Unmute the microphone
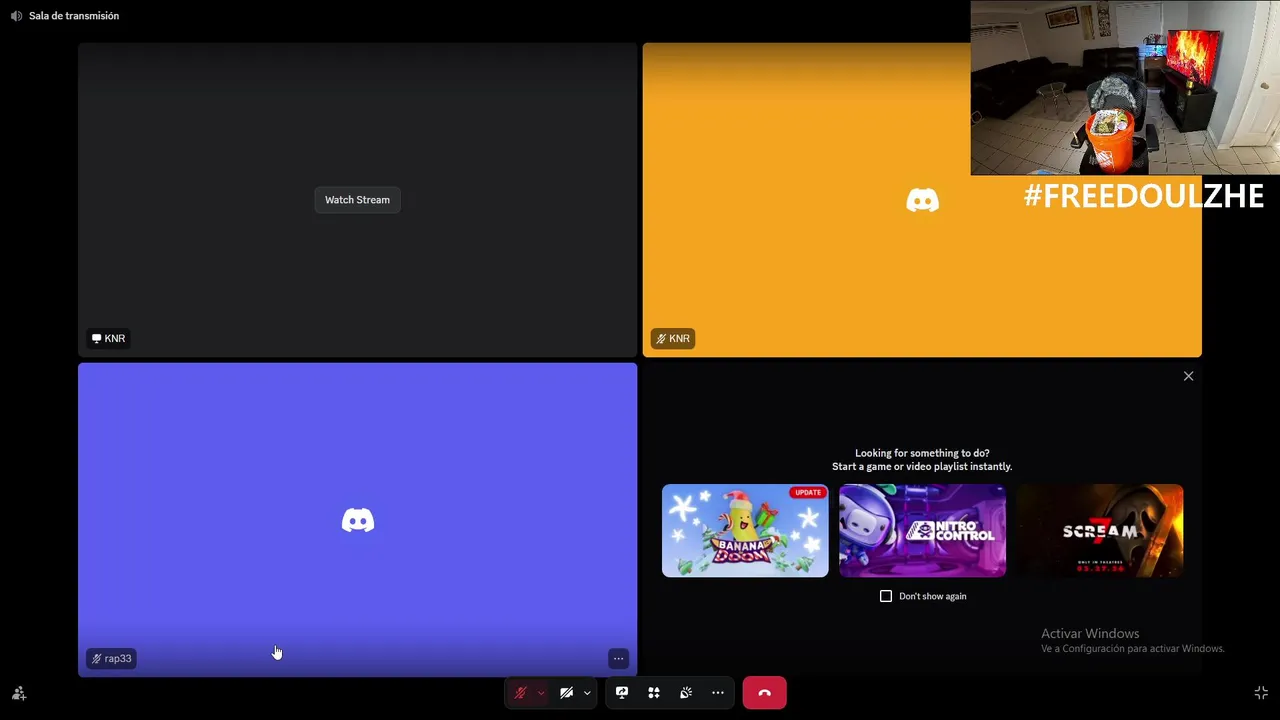The image size is (1280, 720). pyautogui.click(x=520, y=693)
